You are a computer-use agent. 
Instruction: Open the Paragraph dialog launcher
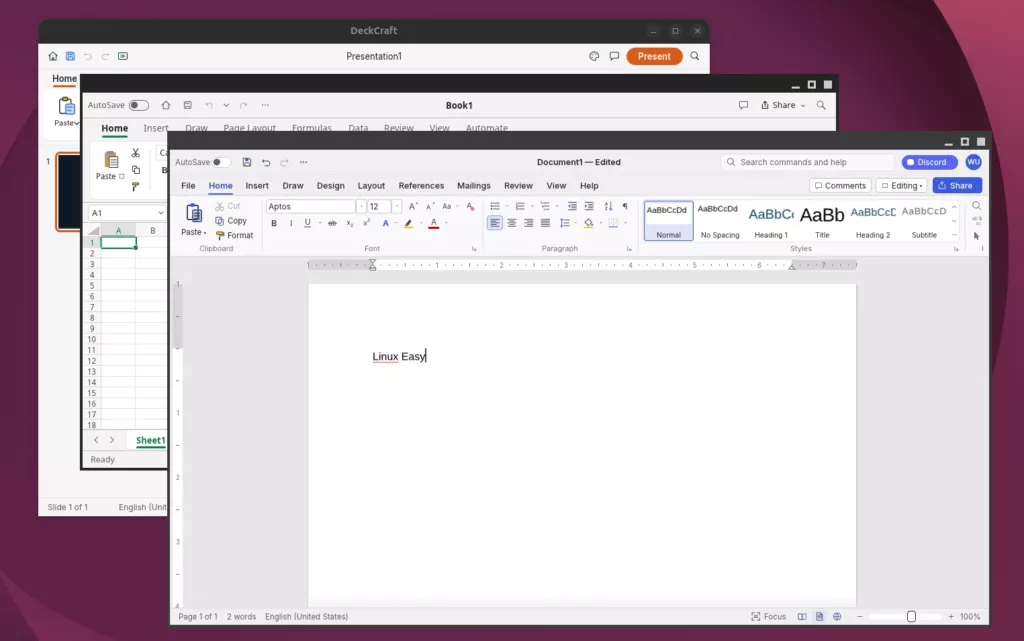(x=629, y=249)
